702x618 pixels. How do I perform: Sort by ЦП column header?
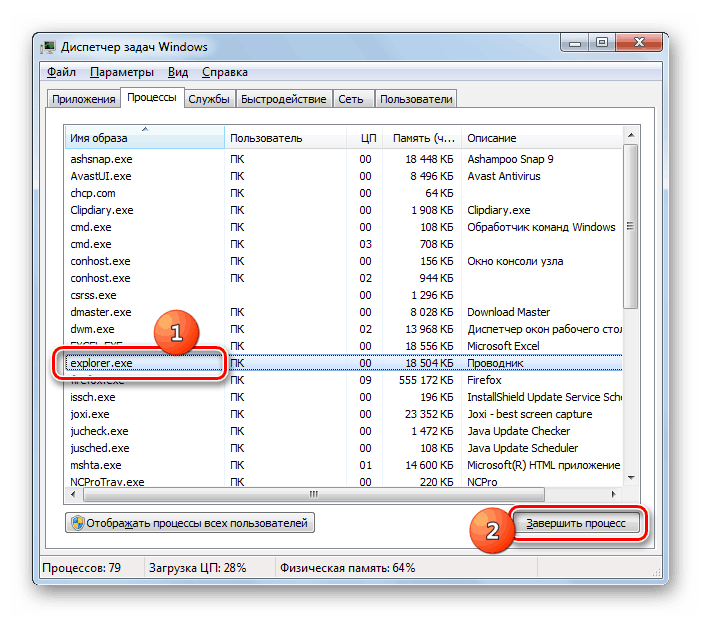[x=364, y=137]
